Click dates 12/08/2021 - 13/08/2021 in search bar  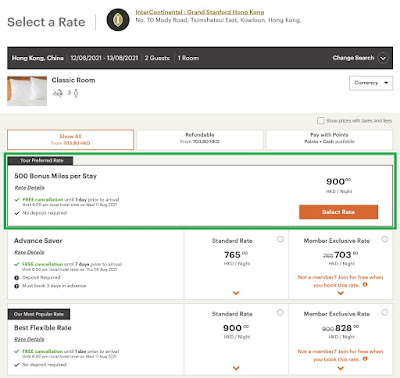(x=104, y=58)
